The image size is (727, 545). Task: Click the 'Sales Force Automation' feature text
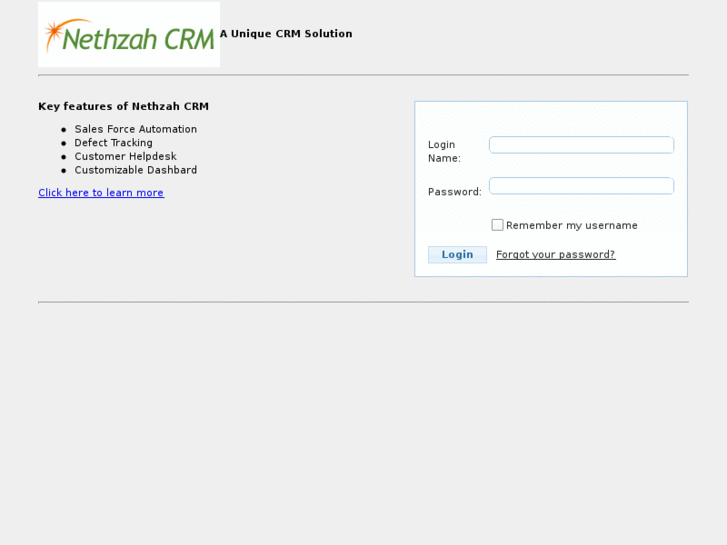pyautogui.click(x=136, y=129)
